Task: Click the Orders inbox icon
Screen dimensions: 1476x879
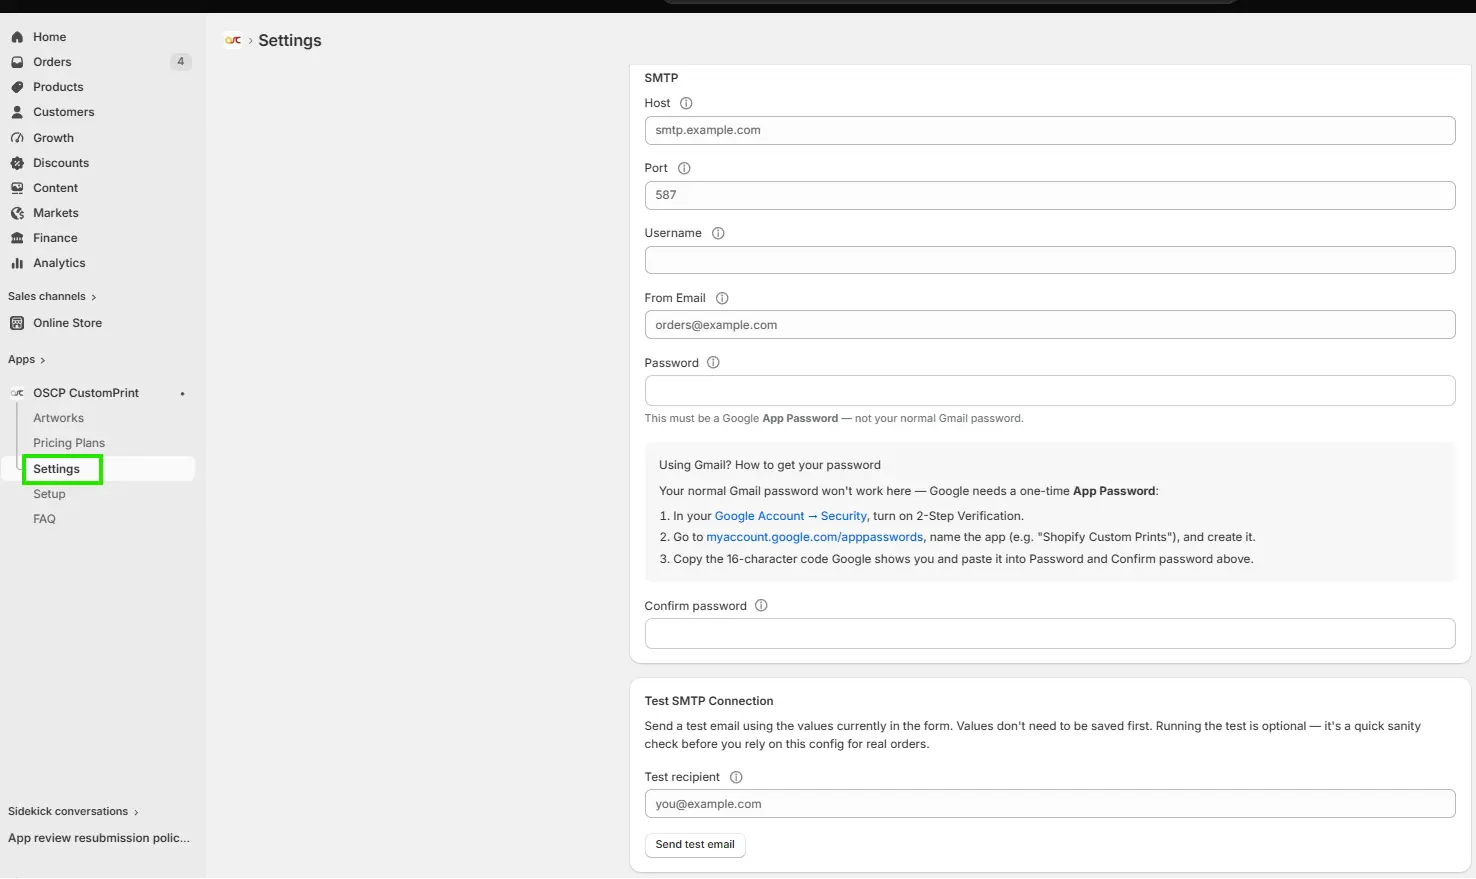Action: click(17, 62)
